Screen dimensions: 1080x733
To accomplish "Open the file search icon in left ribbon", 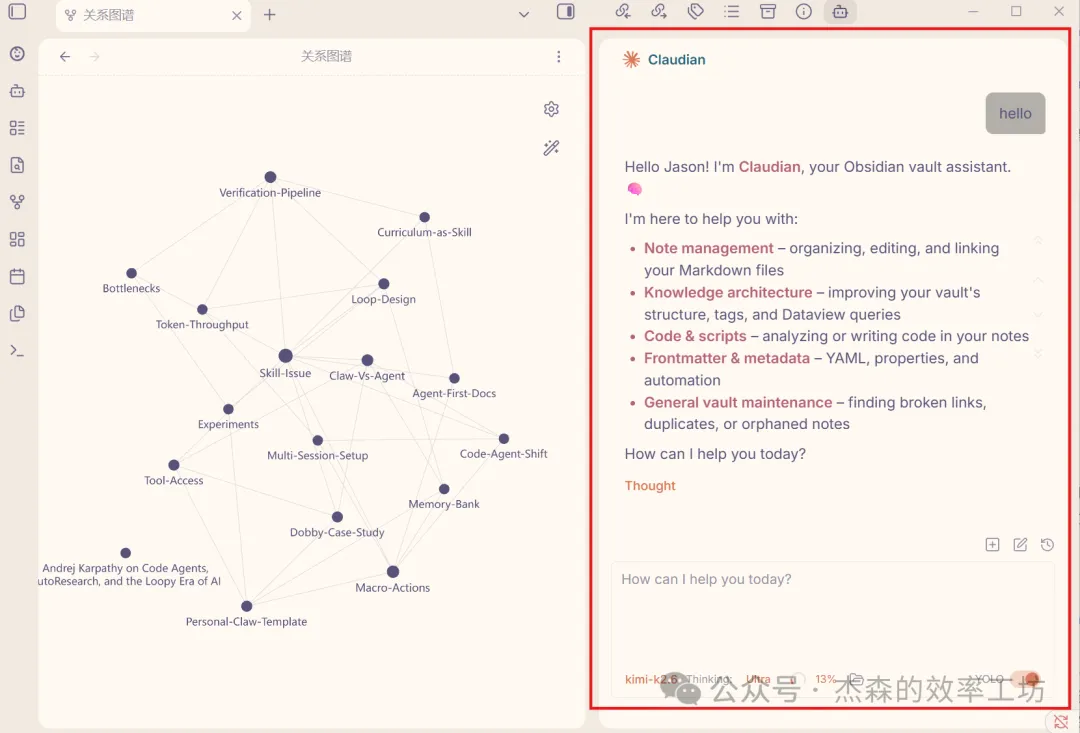I will click(17, 165).
